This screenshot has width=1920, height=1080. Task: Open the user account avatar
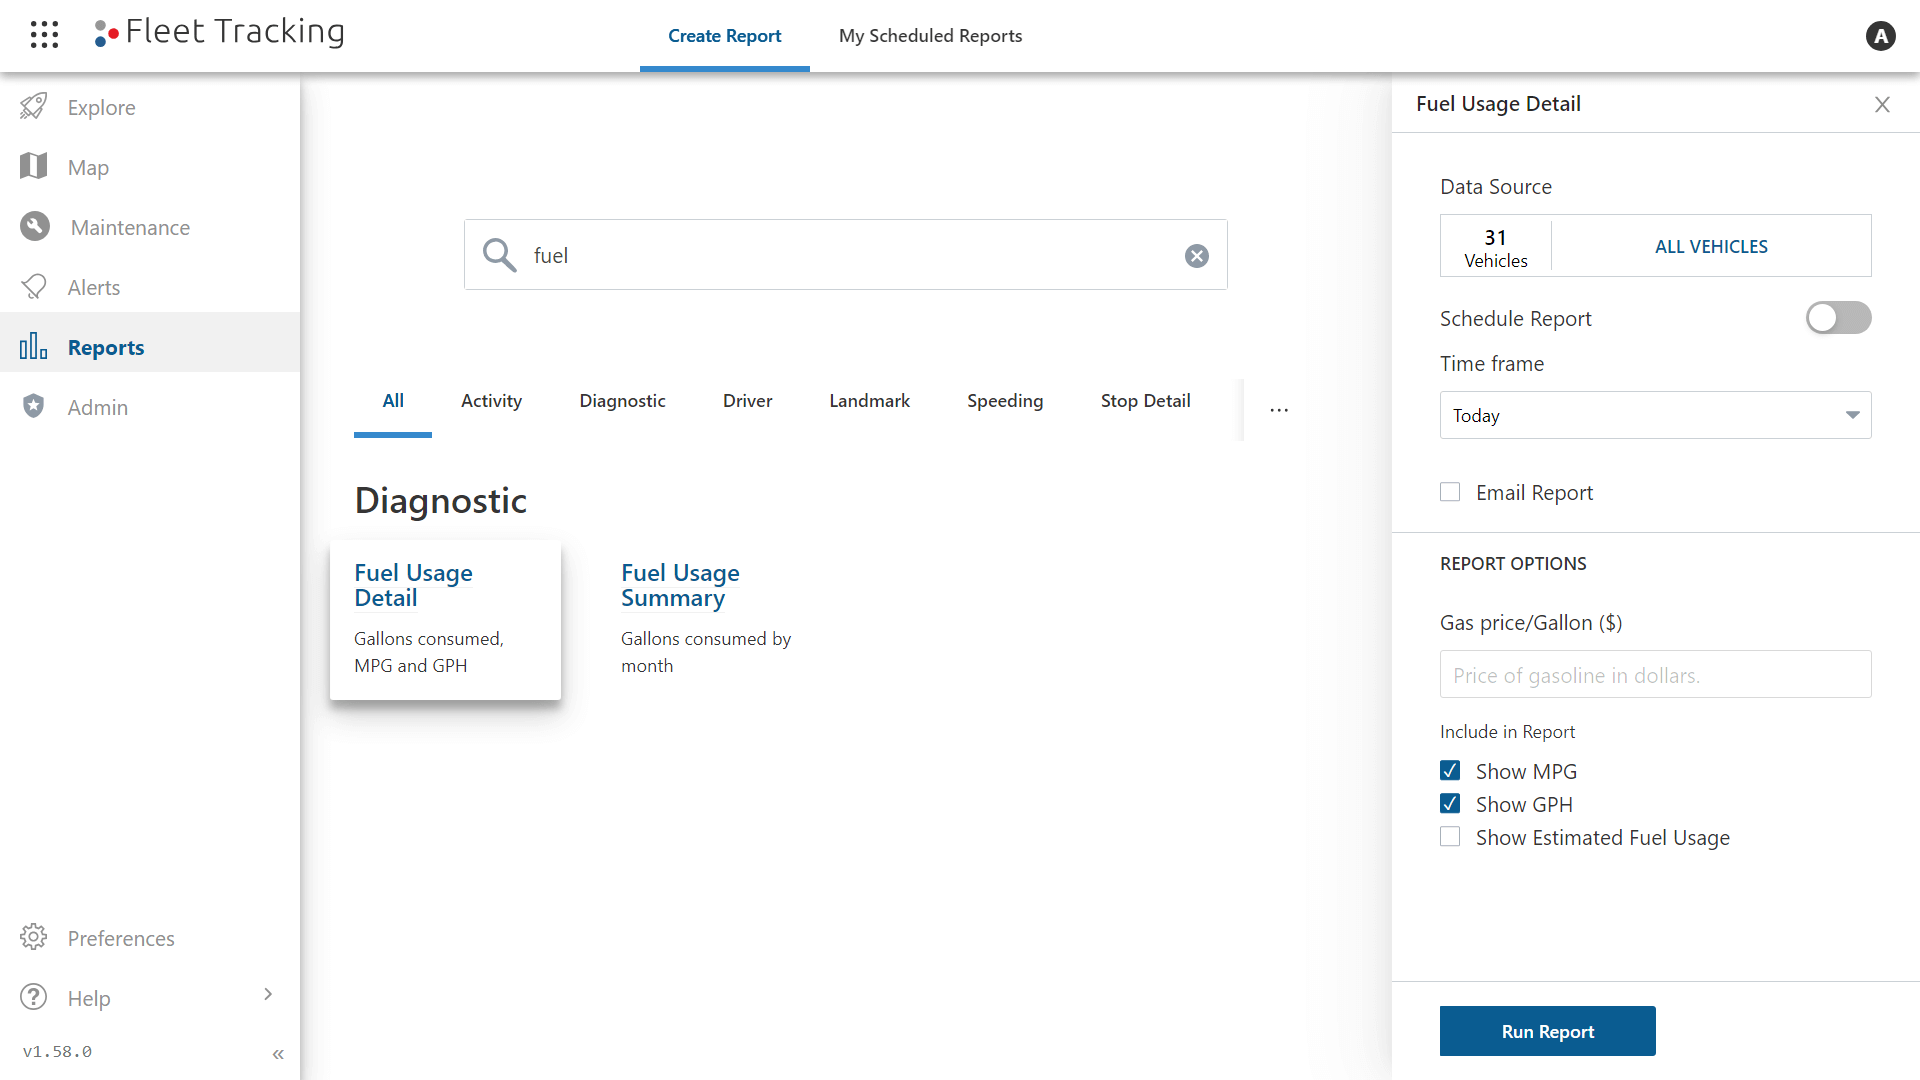[x=1880, y=36]
